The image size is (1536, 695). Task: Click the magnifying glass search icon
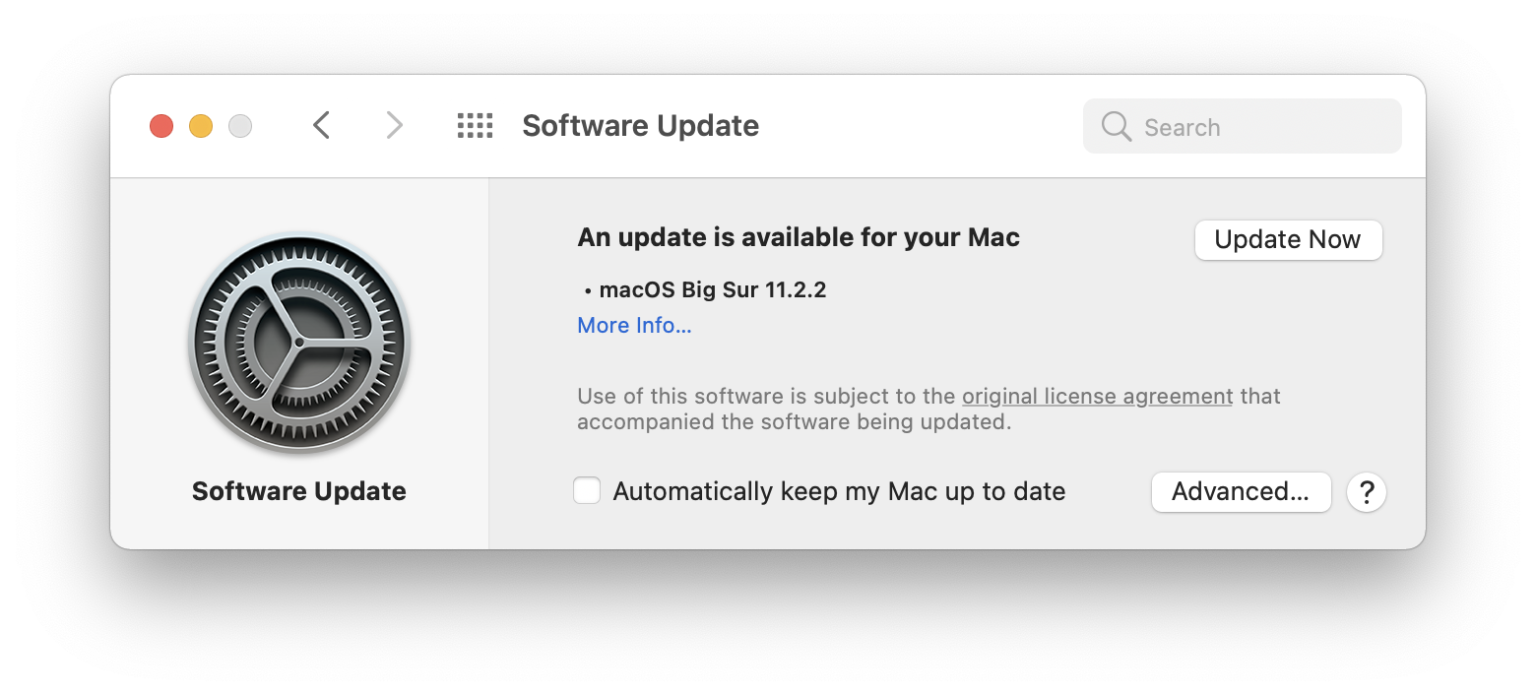(1115, 126)
